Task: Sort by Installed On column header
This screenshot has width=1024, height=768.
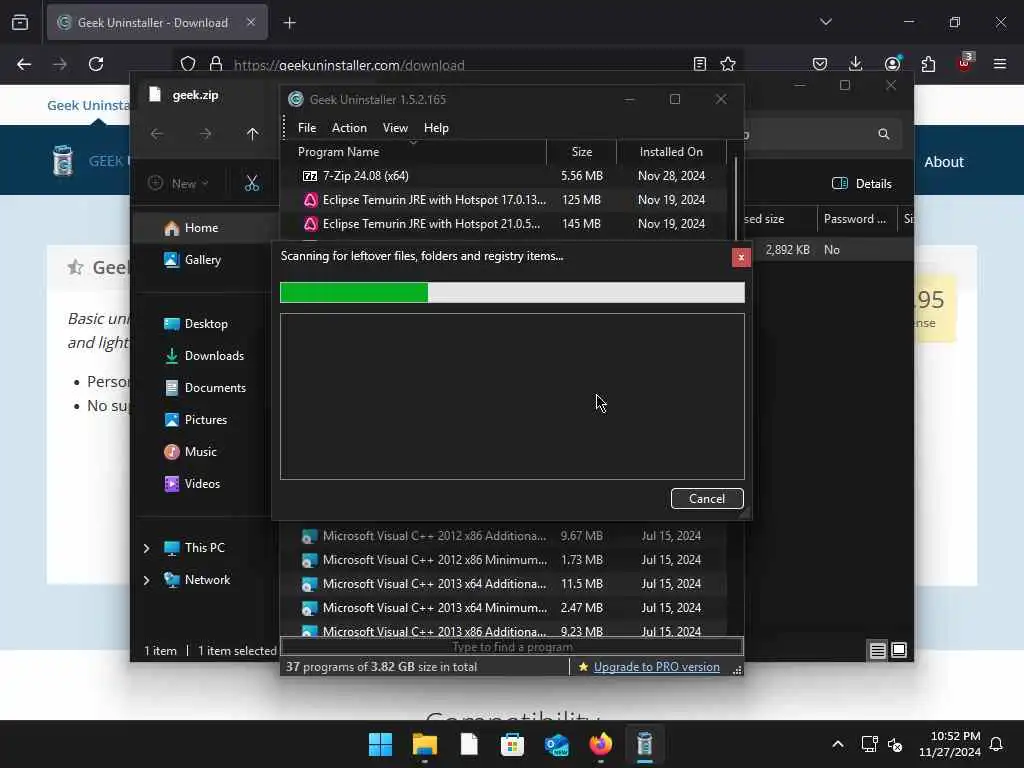Action: point(671,152)
